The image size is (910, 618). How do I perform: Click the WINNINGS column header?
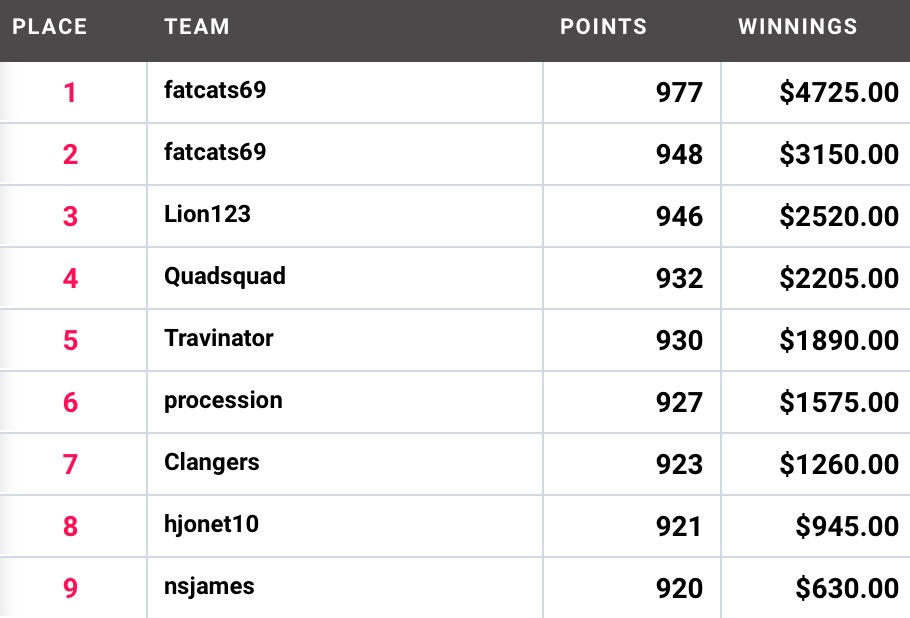coord(798,27)
